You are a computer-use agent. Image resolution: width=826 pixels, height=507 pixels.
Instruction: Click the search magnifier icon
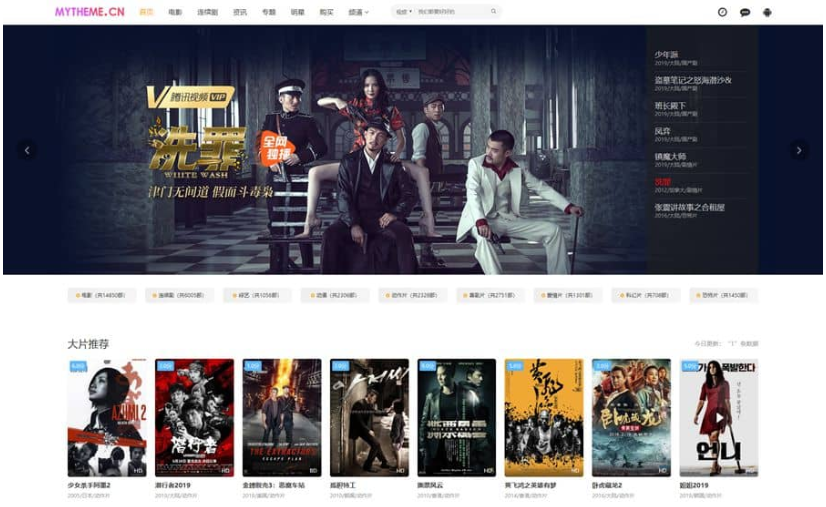tap(493, 12)
